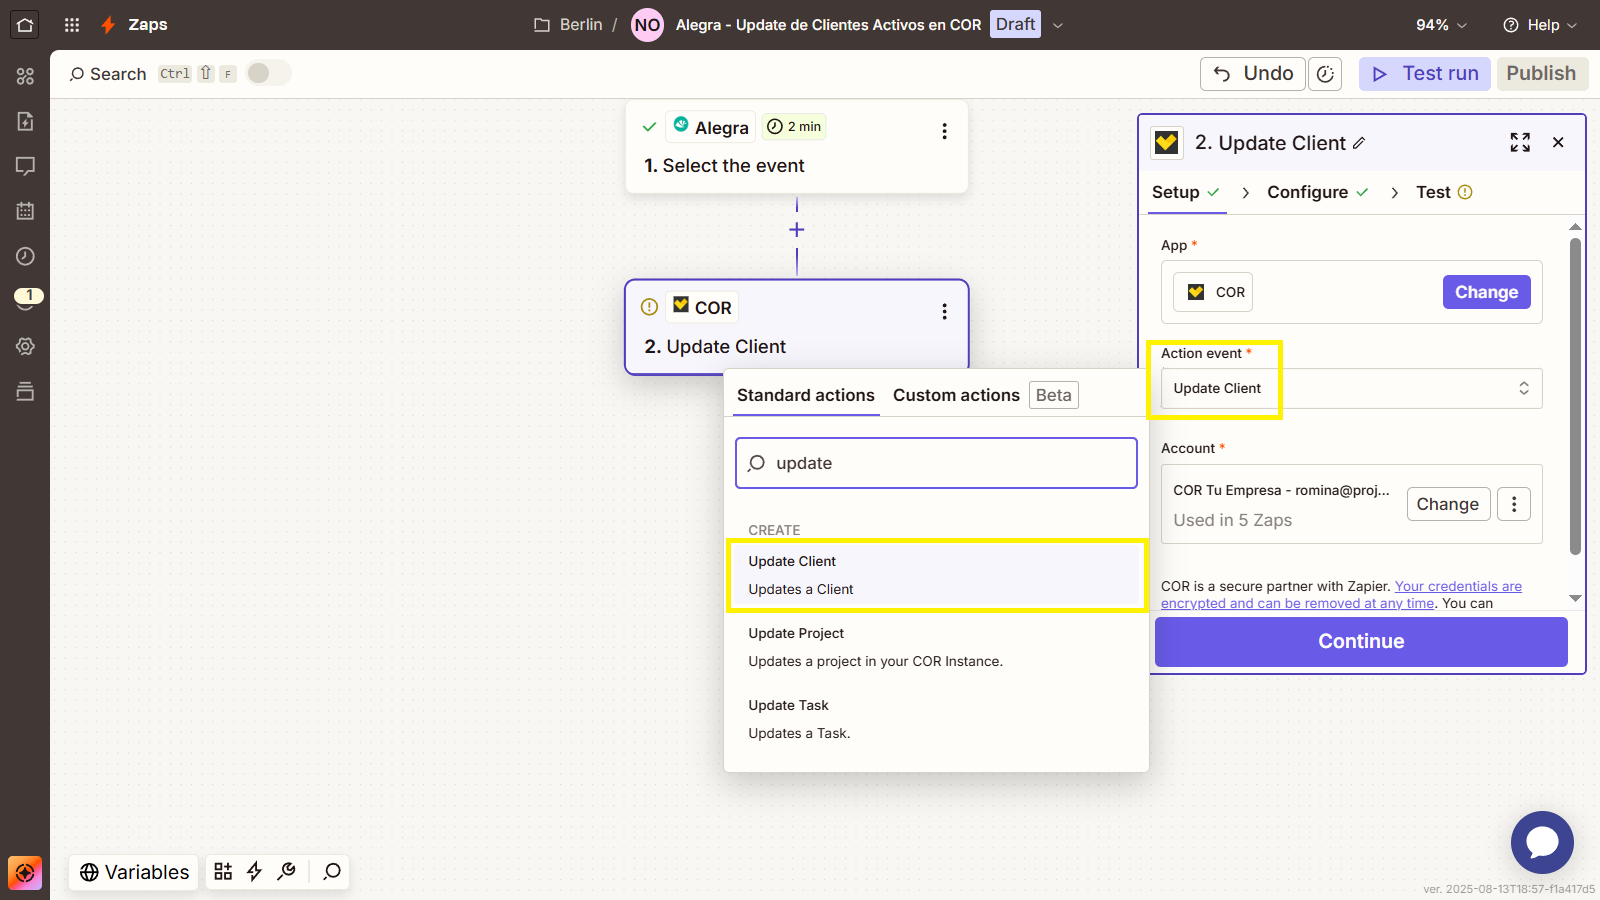Open the Berlin folder icon
The width and height of the screenshot is (1600, 900).
click(542, 25)
